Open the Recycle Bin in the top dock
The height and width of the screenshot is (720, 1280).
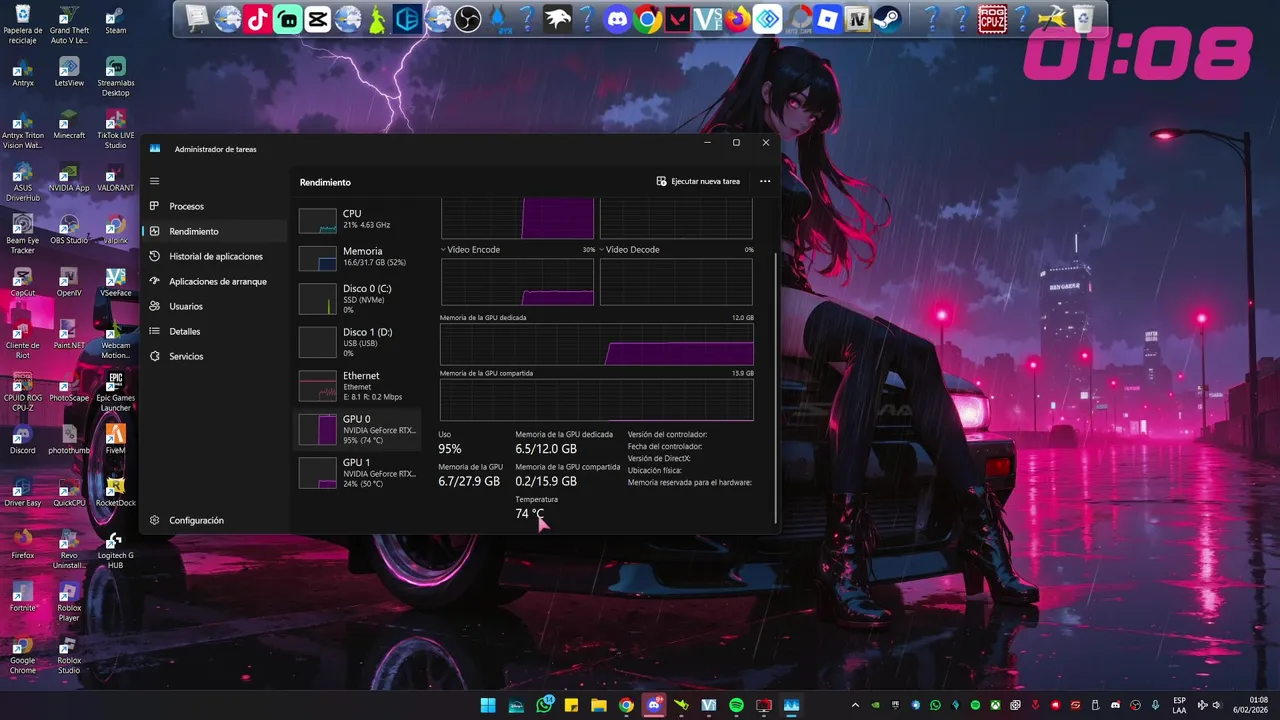tap(1082, 19)
